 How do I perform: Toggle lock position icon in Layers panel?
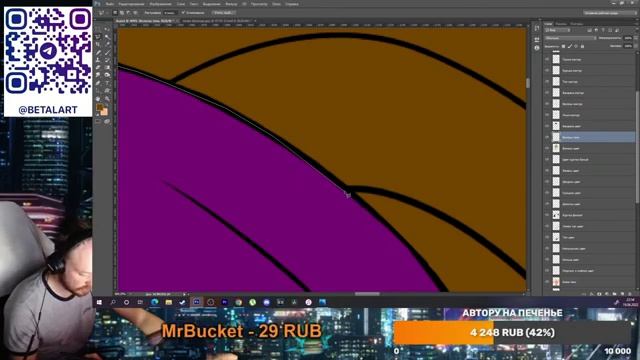pyautogui.click(x=576, y=46)
